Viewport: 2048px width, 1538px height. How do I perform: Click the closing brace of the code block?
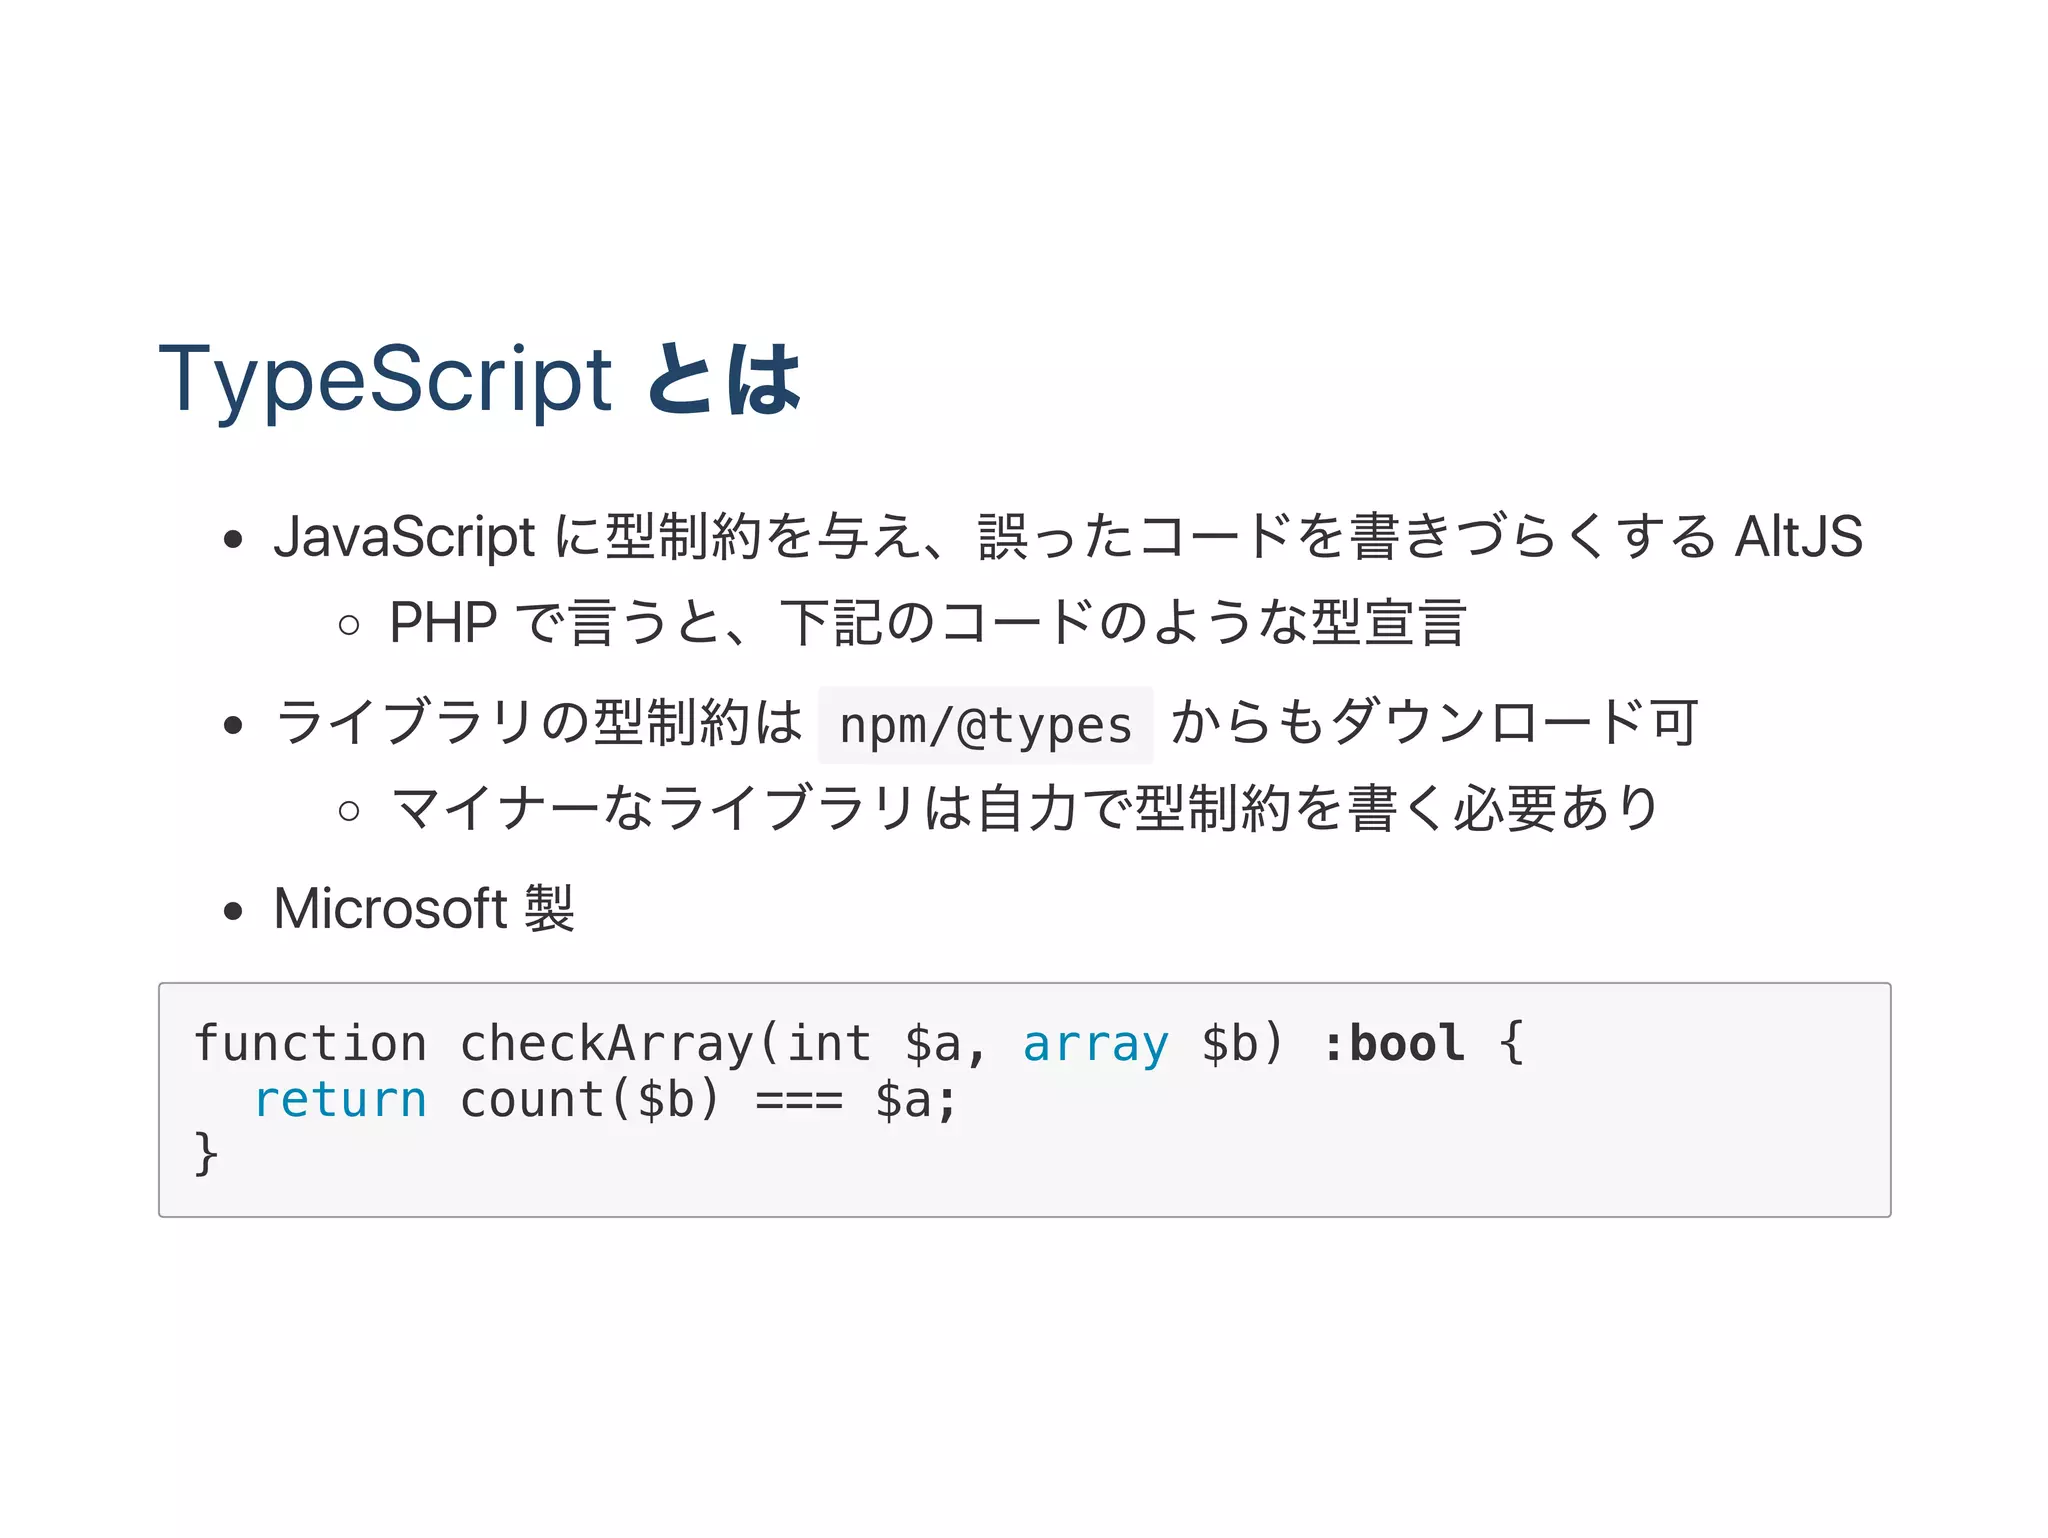point(205,1154)
